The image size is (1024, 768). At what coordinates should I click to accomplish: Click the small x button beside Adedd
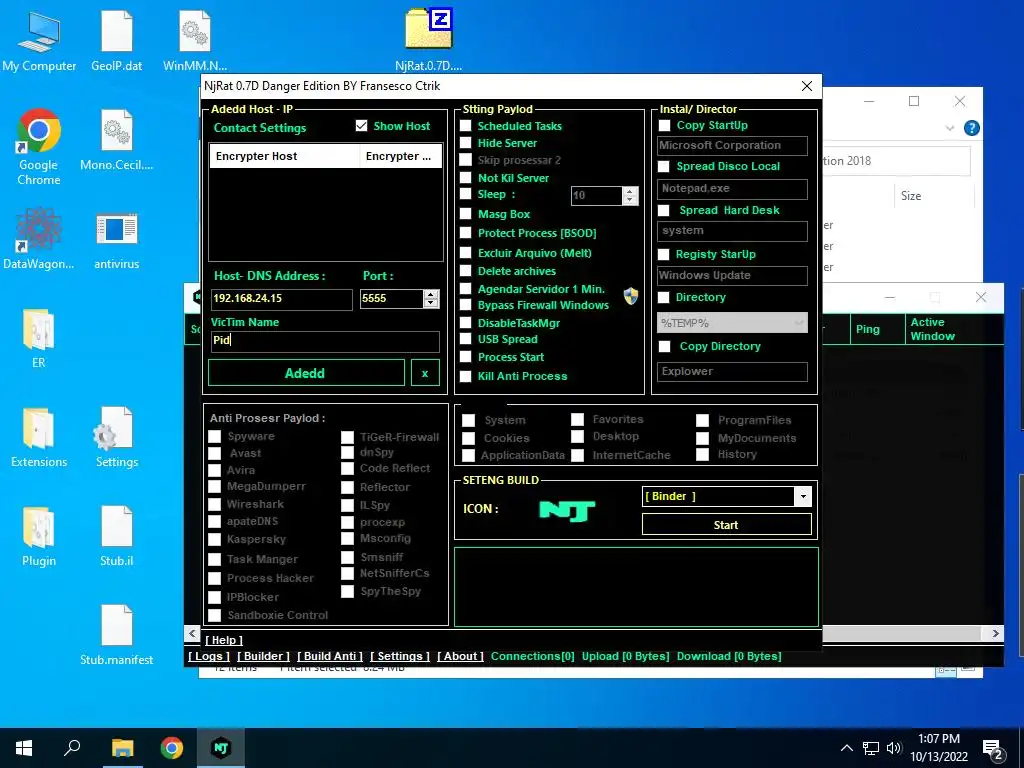click(425, 373)
